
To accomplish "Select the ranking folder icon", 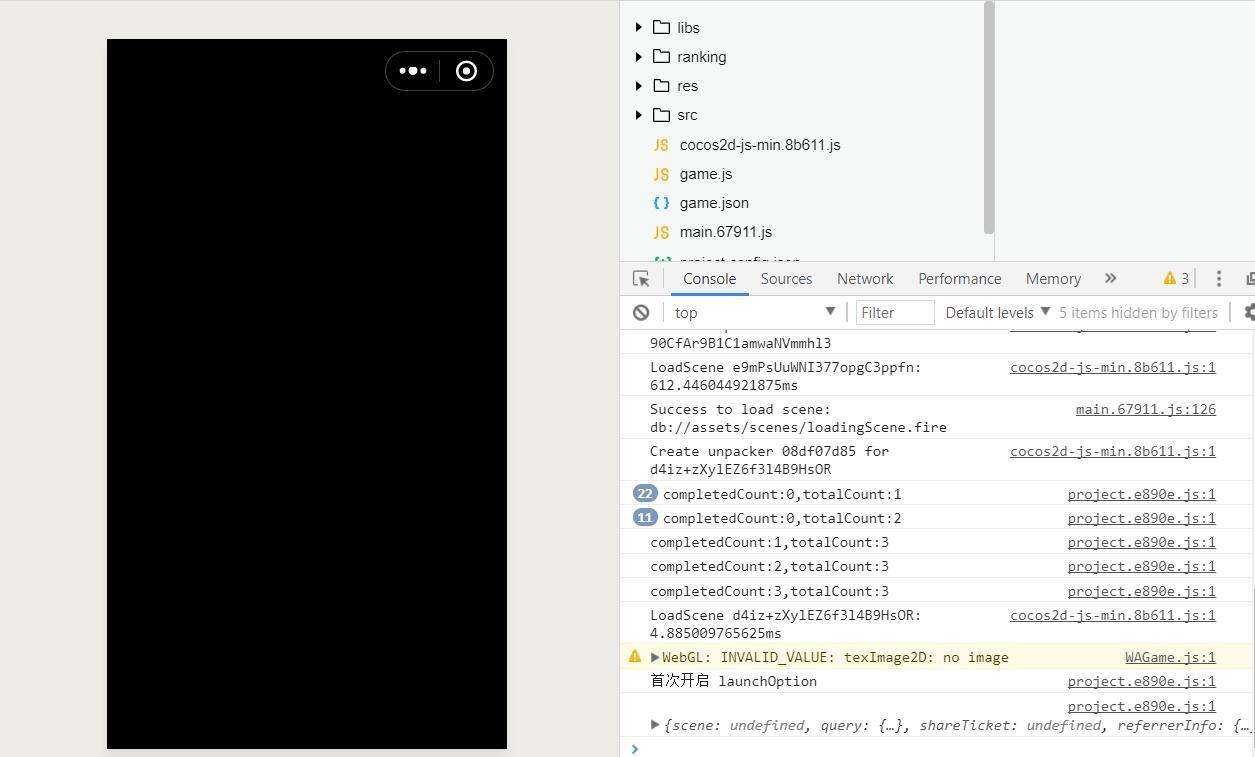I will [x=661, y=56].
